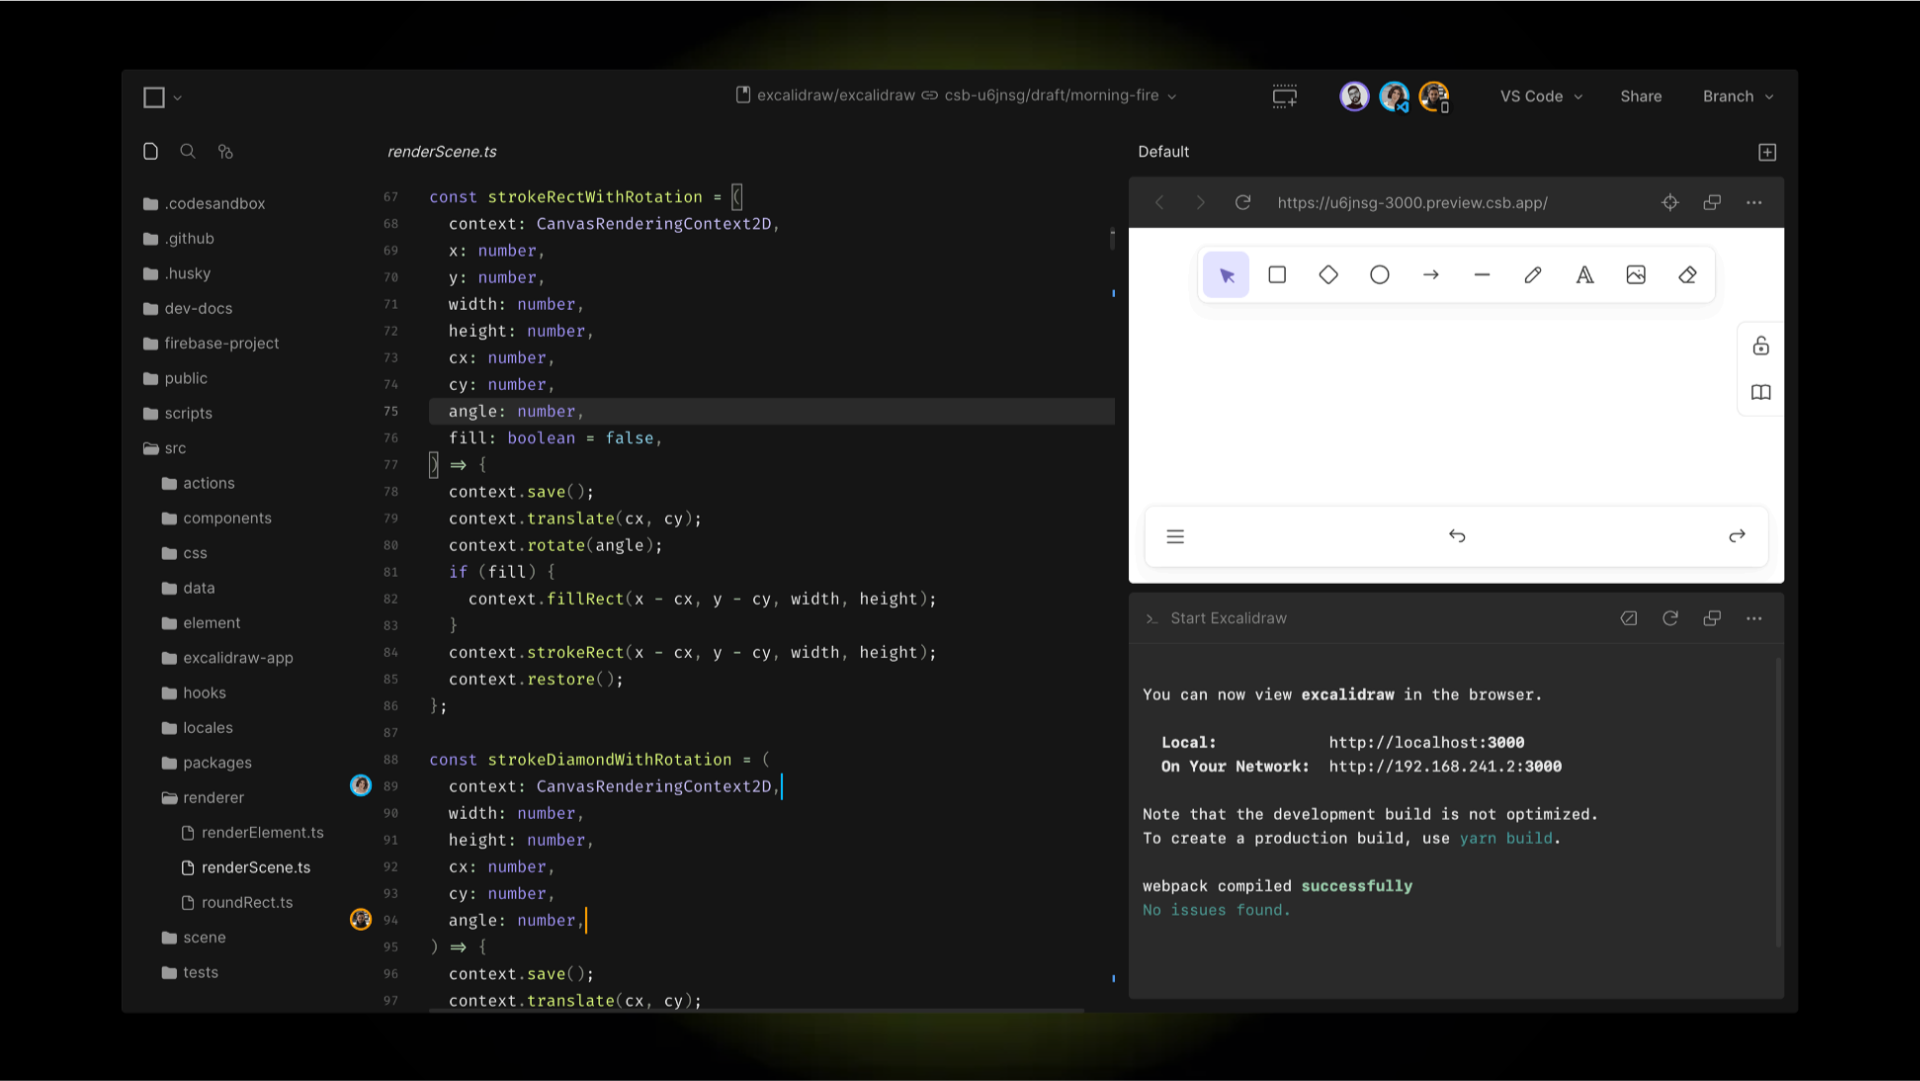Select the arrow drawing tool

point(1431,275)
